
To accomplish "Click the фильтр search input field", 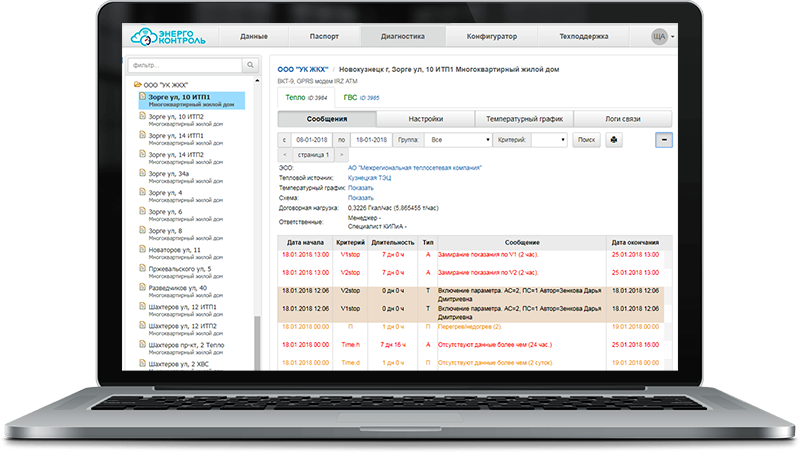I will coord(185,65).
